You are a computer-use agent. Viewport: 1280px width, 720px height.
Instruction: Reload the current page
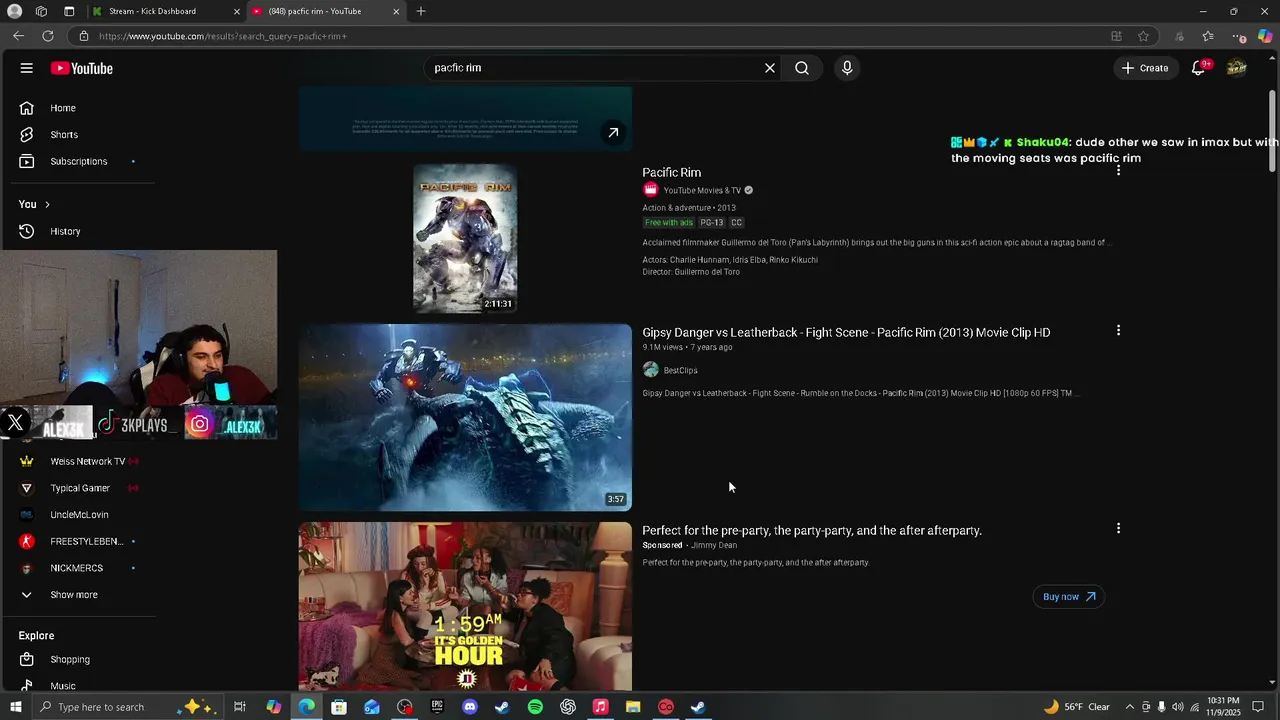pos(47,36)
